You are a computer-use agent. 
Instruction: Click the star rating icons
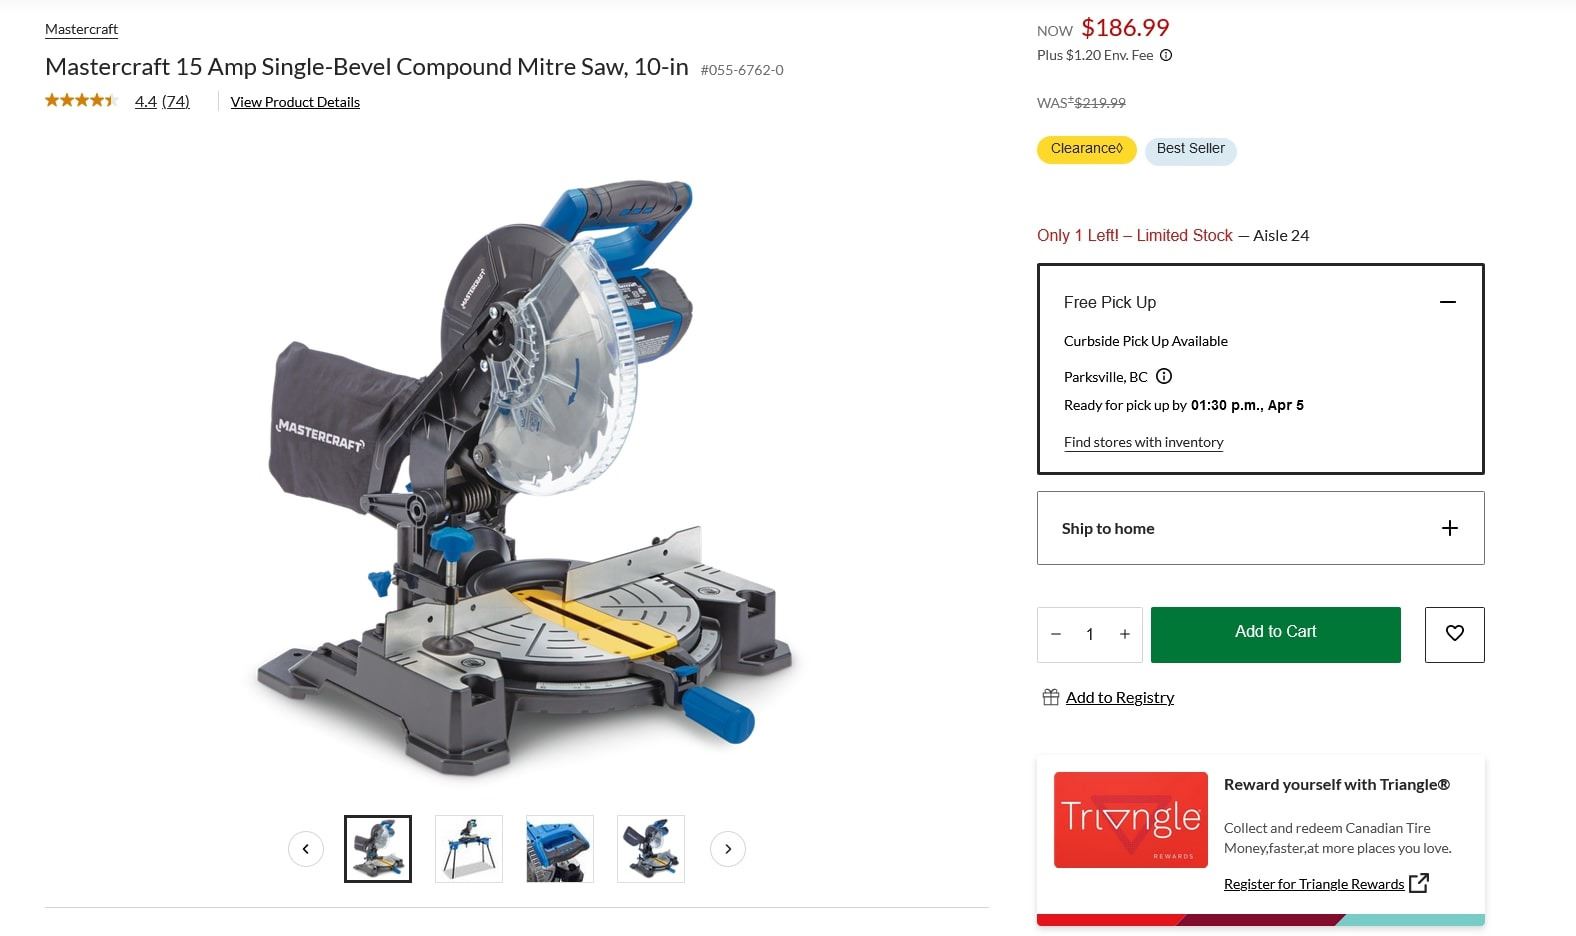pos(82,100)
